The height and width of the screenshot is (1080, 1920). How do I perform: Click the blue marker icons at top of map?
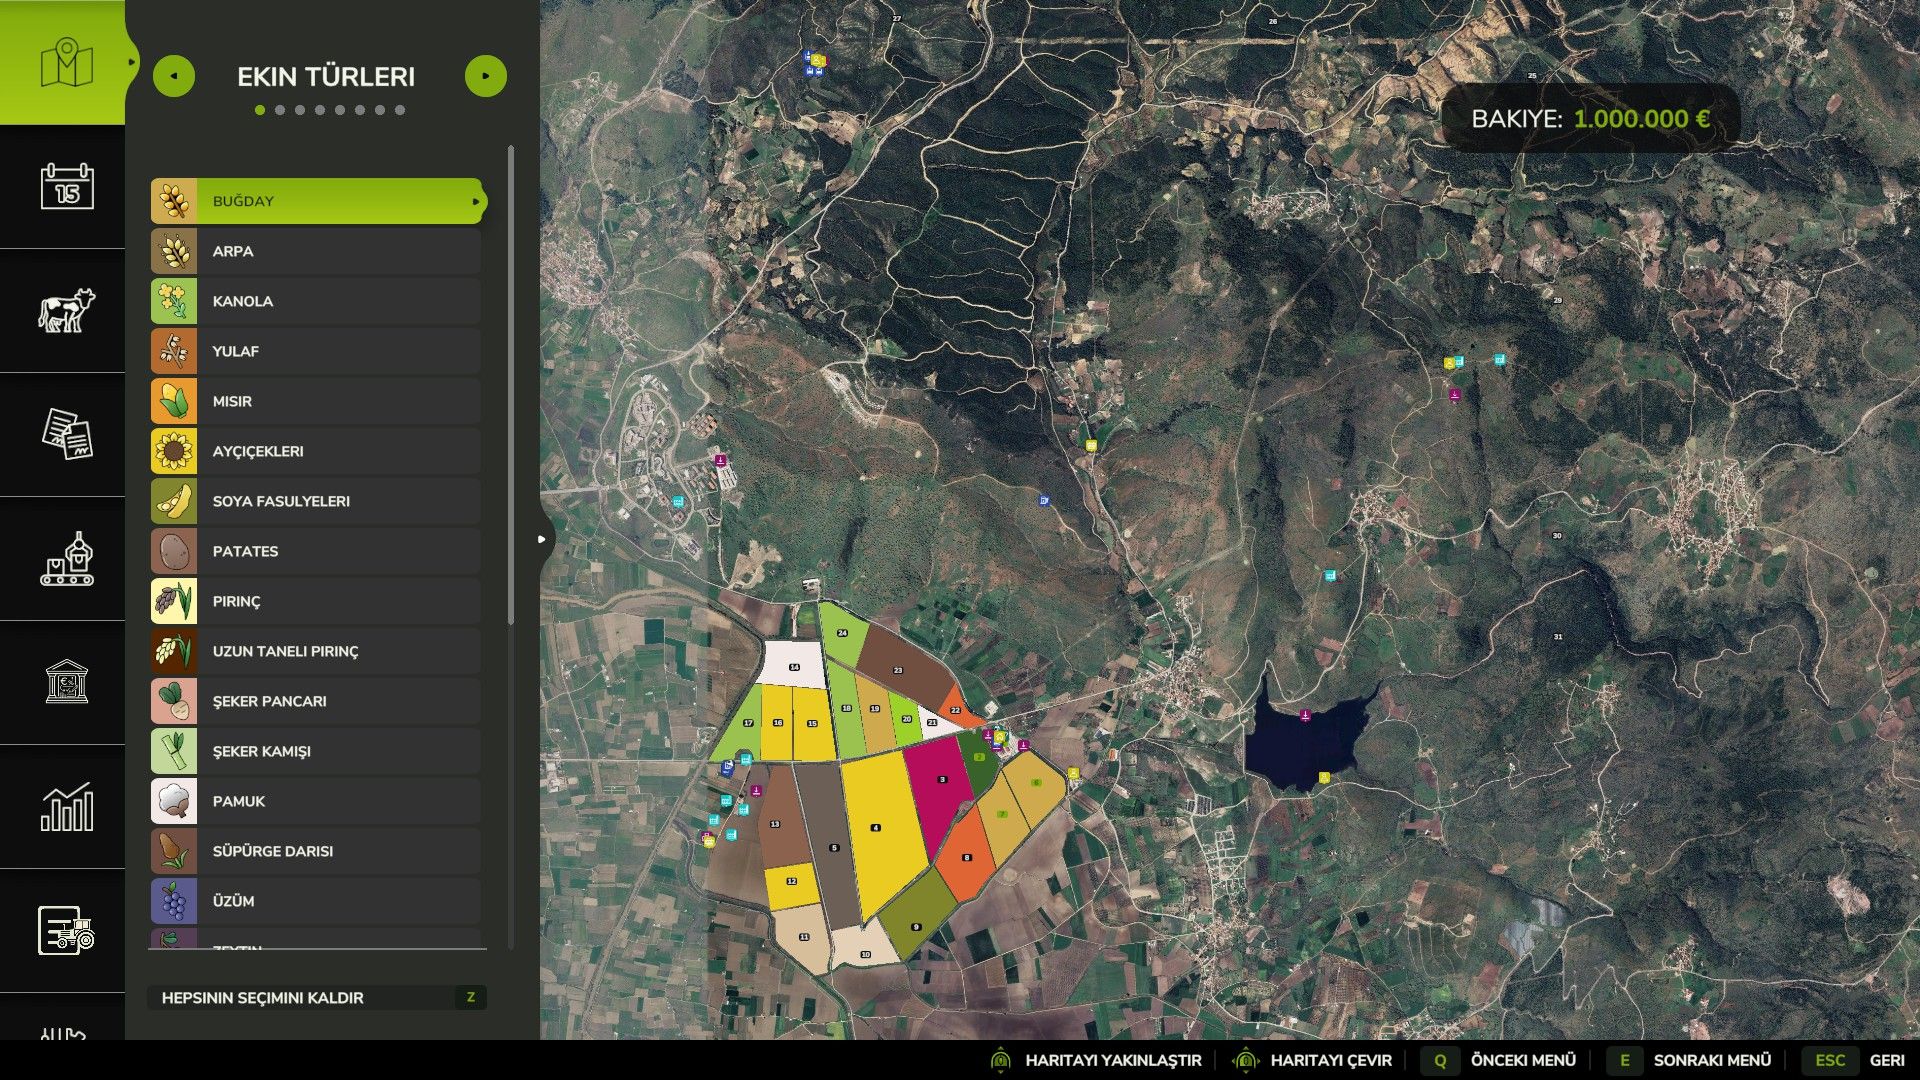(815, 64)
